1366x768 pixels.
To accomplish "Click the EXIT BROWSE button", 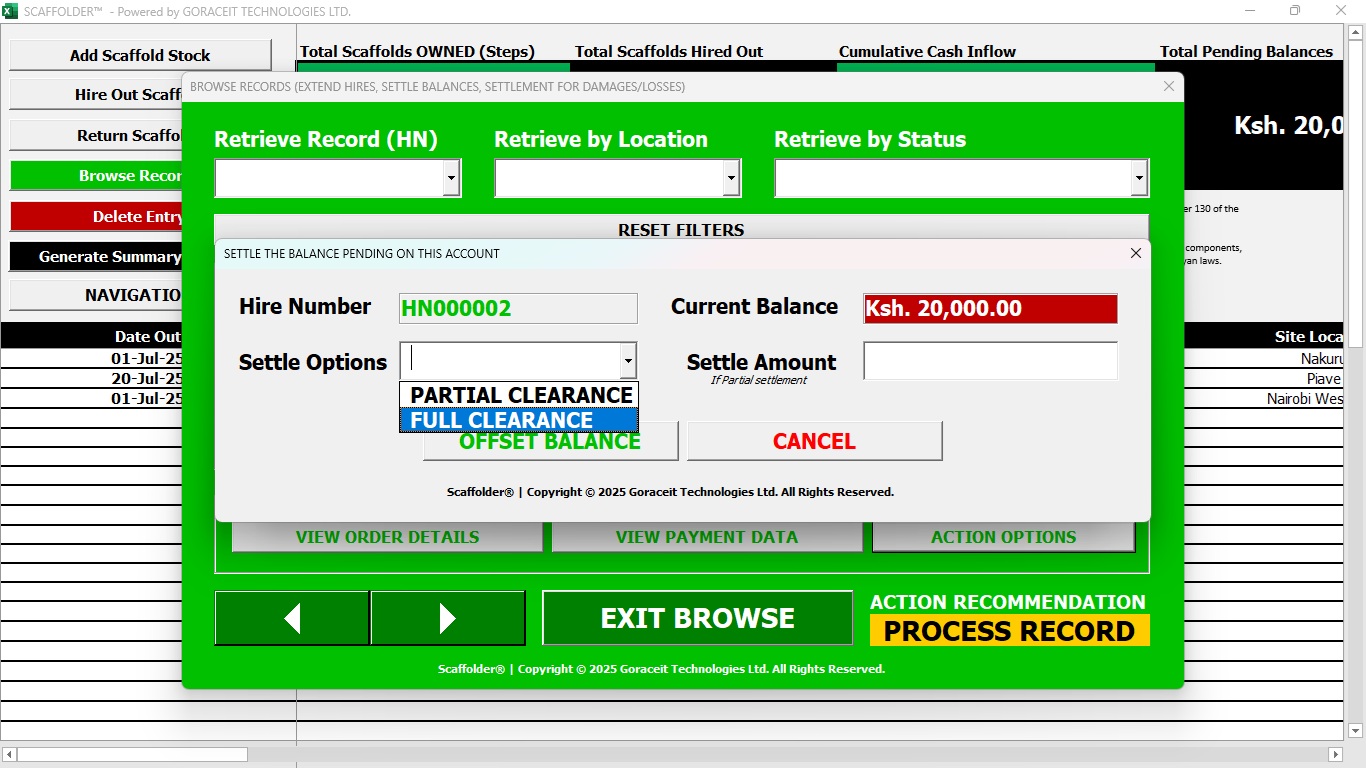I will [x=697, y=618].
